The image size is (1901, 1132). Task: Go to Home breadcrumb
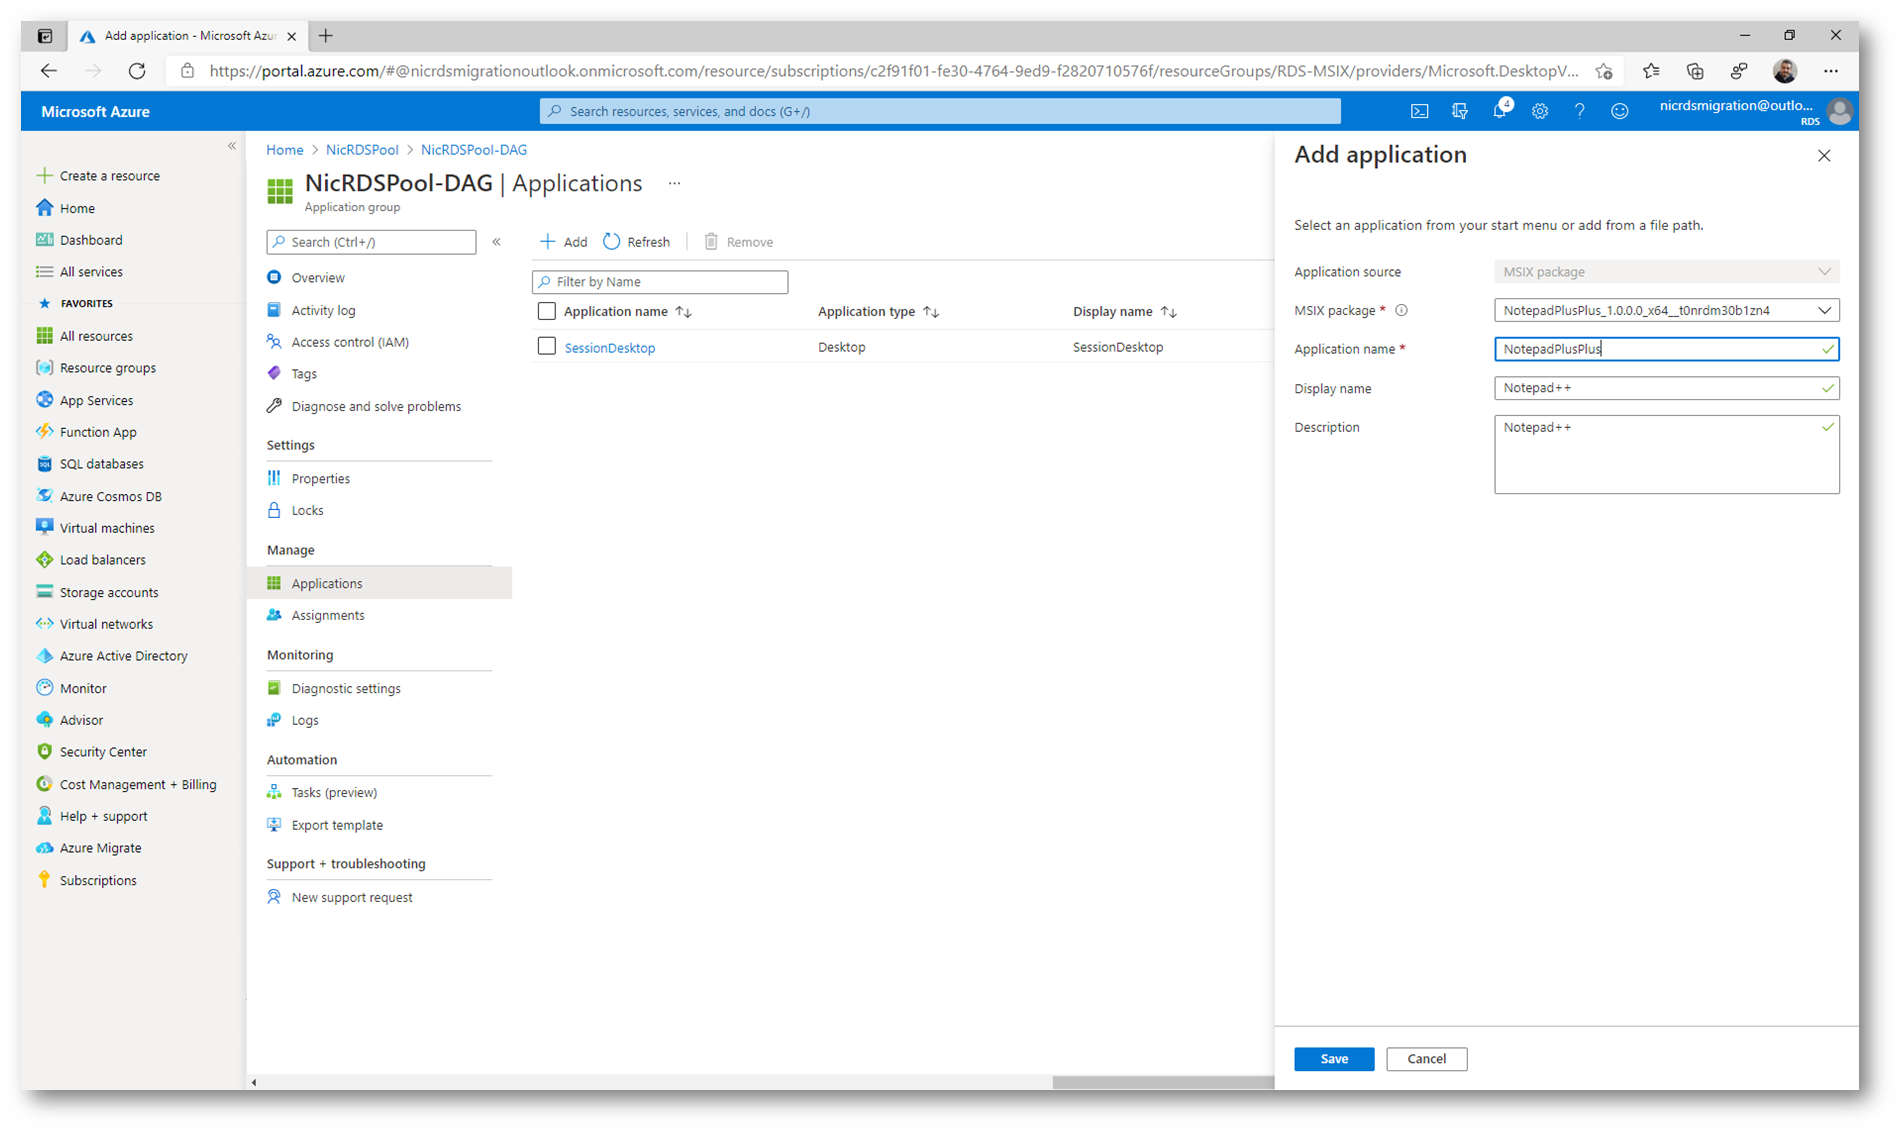point(285,150)
